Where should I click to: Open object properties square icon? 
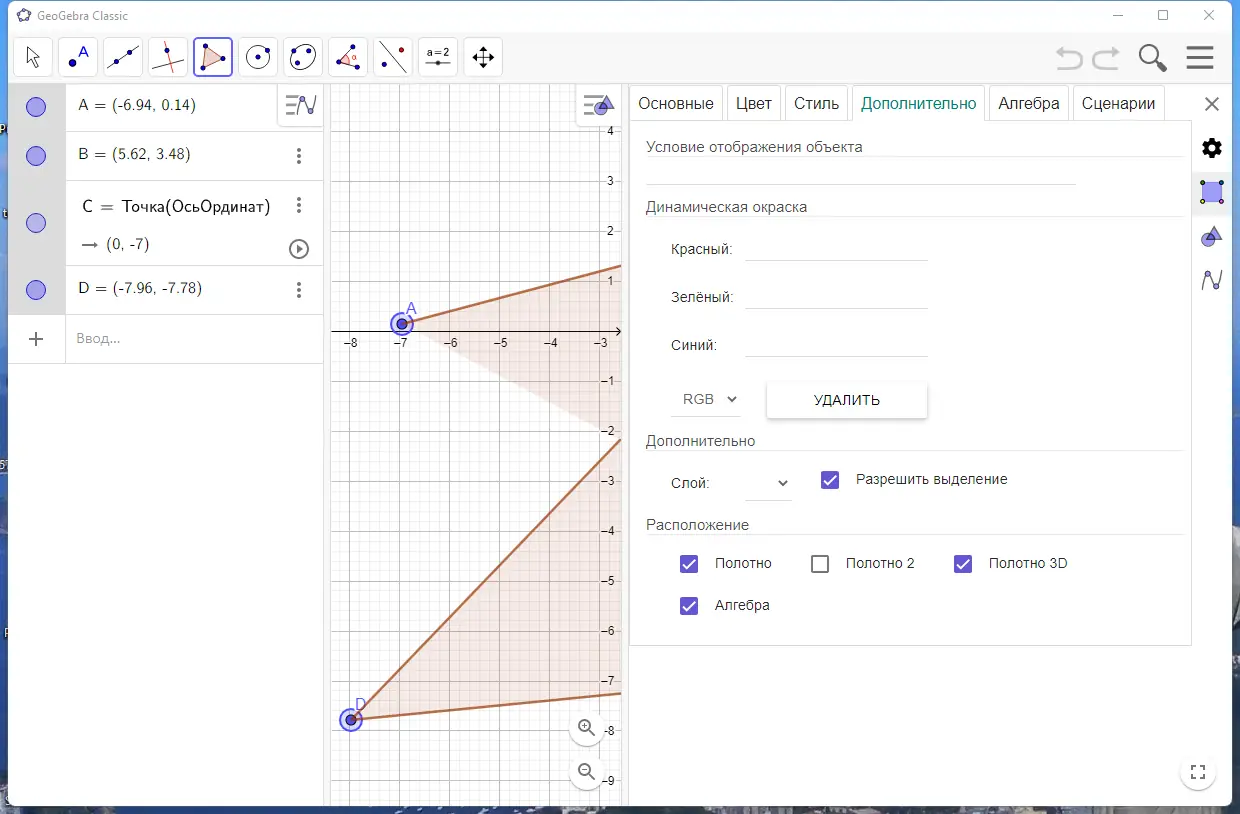[1212, 192]
